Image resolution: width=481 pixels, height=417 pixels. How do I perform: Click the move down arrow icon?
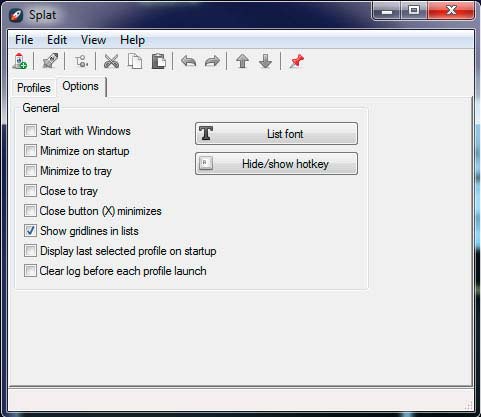(266, 61)
